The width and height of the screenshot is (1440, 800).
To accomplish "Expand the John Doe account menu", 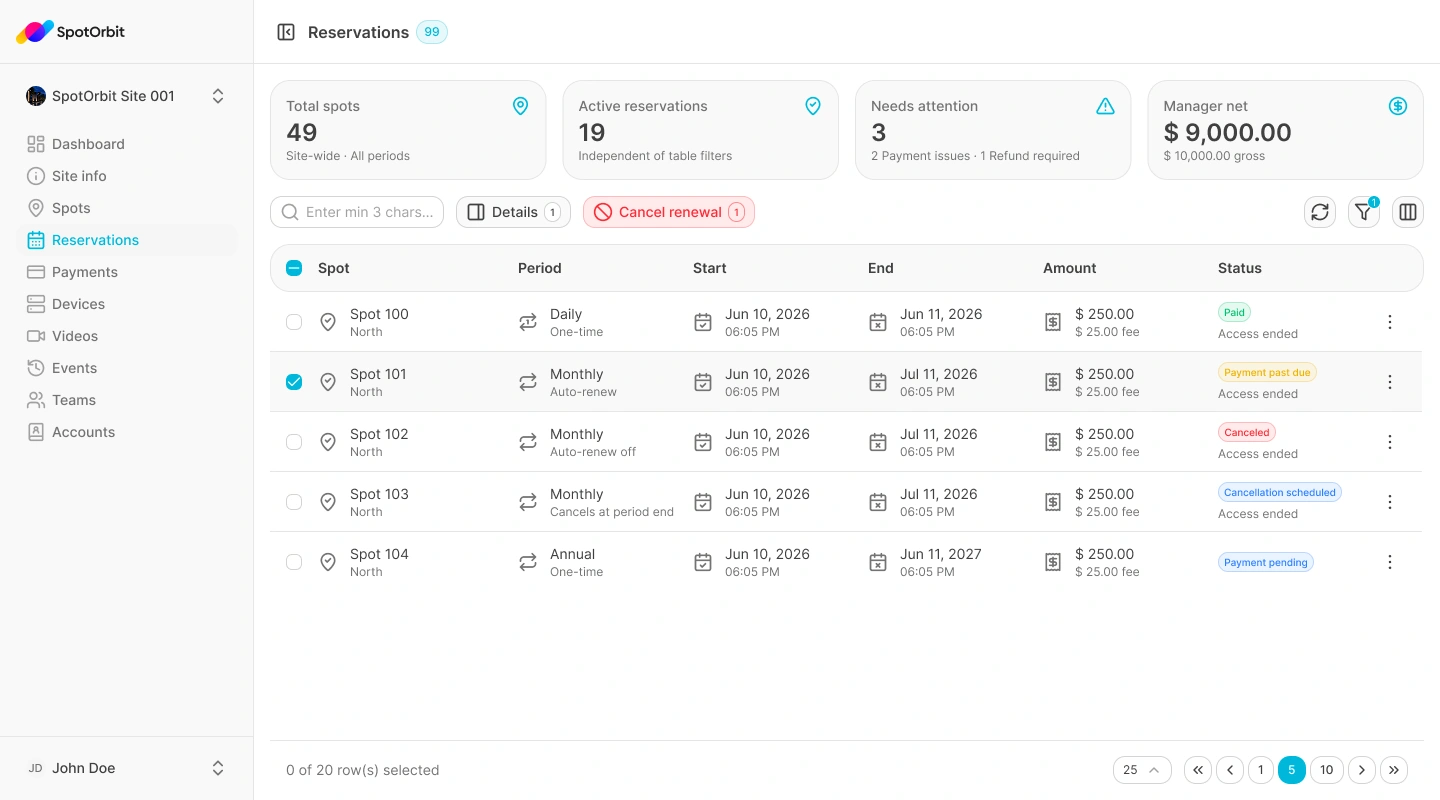I will [126, 768].
